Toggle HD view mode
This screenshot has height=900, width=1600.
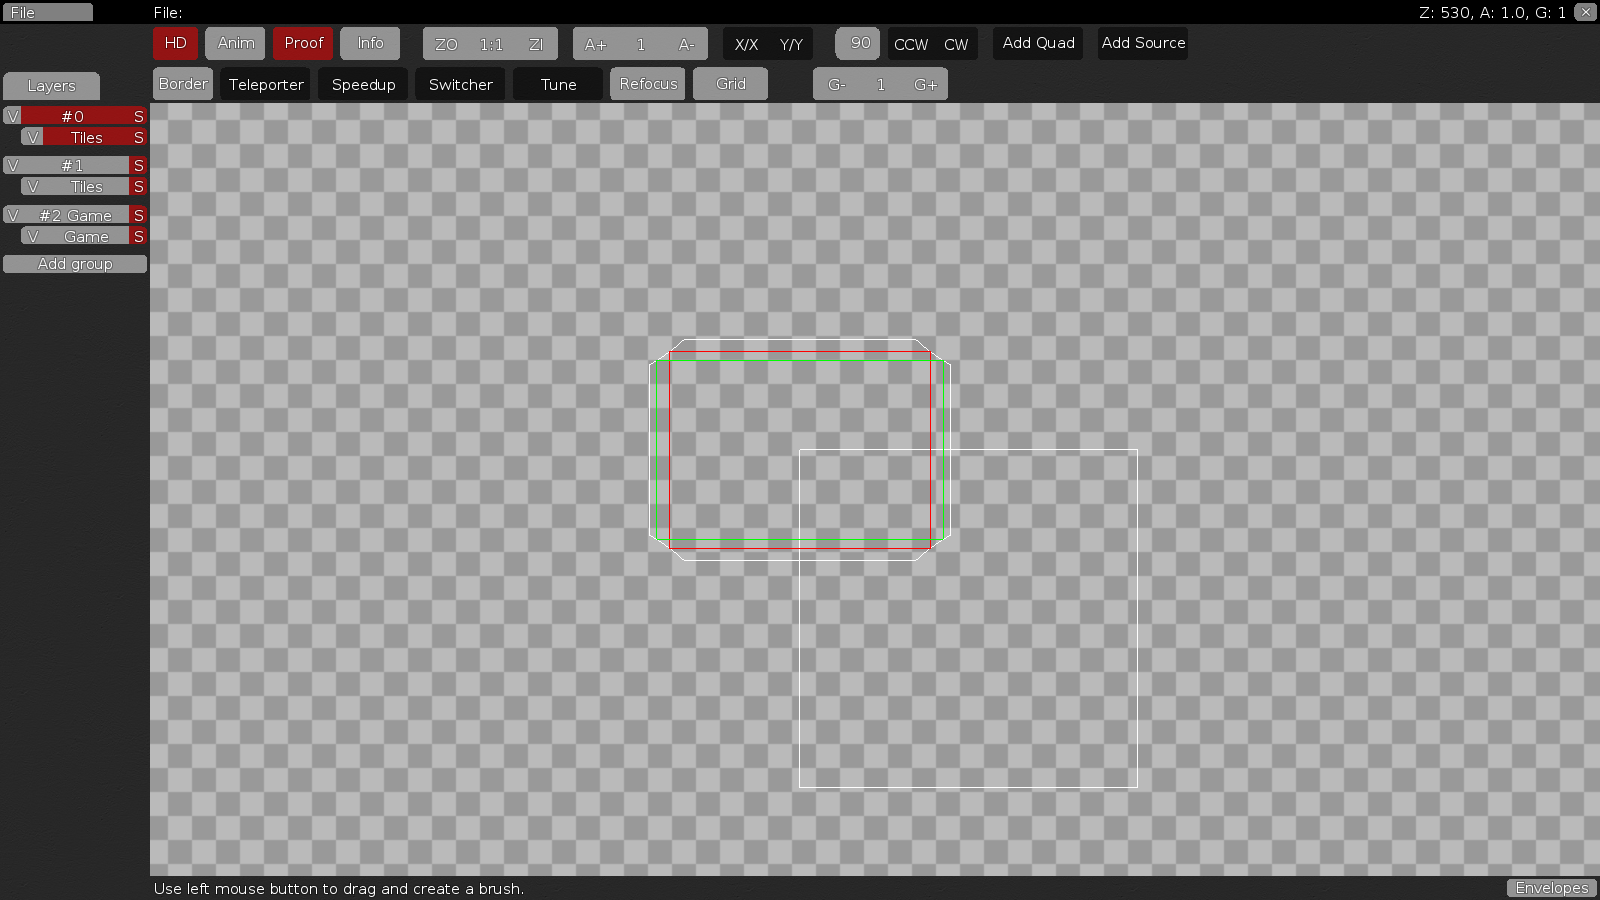coord(175,43)
